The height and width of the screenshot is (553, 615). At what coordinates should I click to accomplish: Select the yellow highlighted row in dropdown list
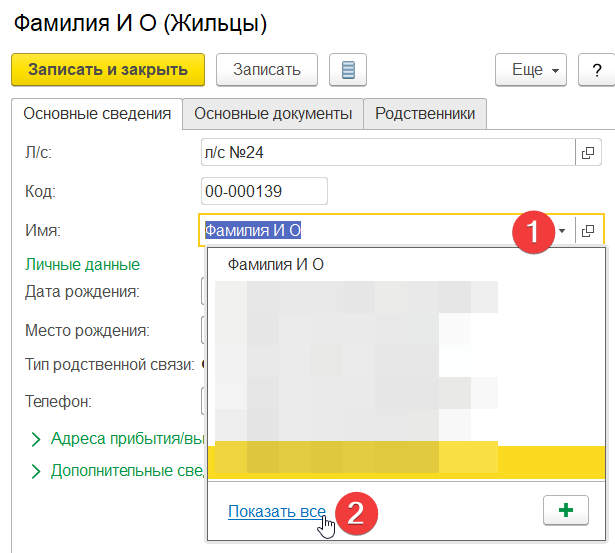406,460
